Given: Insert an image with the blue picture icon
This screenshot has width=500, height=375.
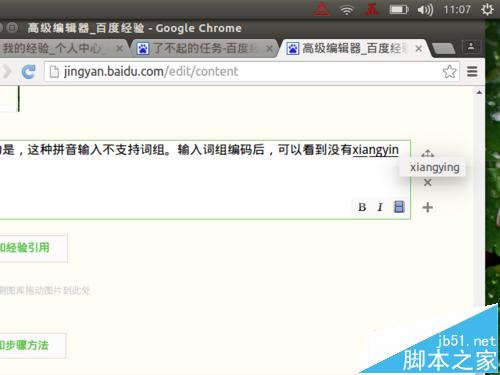Looking at the screenshot, I should point(399,207).
